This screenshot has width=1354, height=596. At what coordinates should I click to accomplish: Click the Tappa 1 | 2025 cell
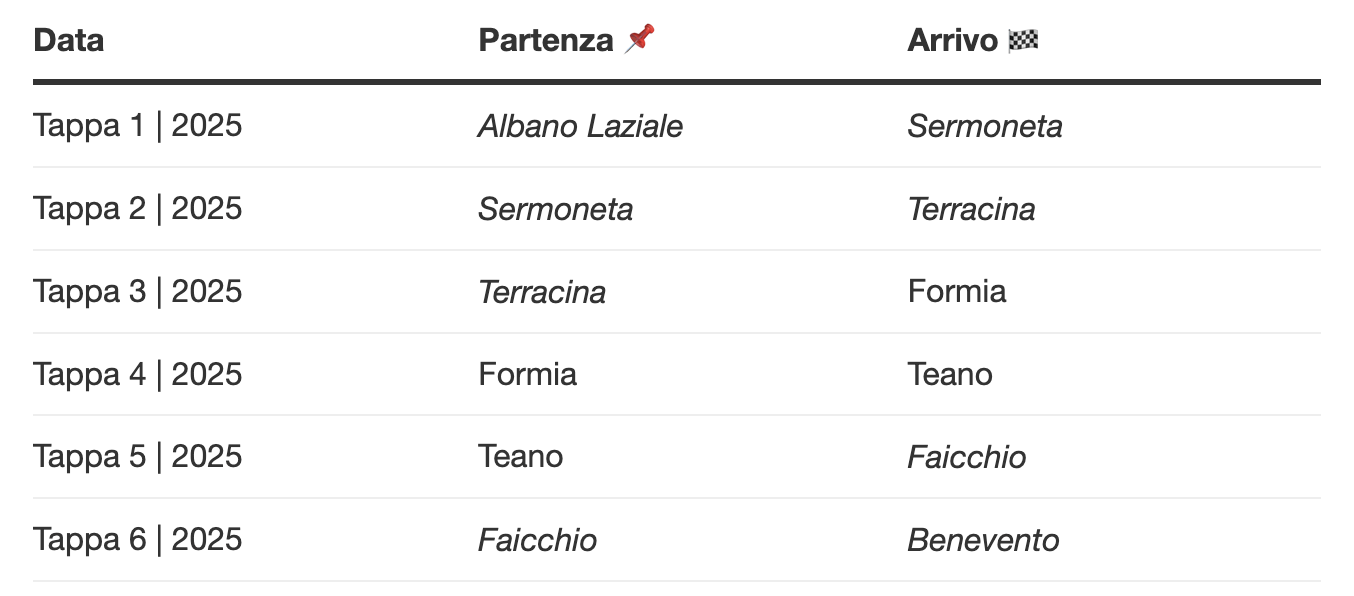tap(138, 126)
